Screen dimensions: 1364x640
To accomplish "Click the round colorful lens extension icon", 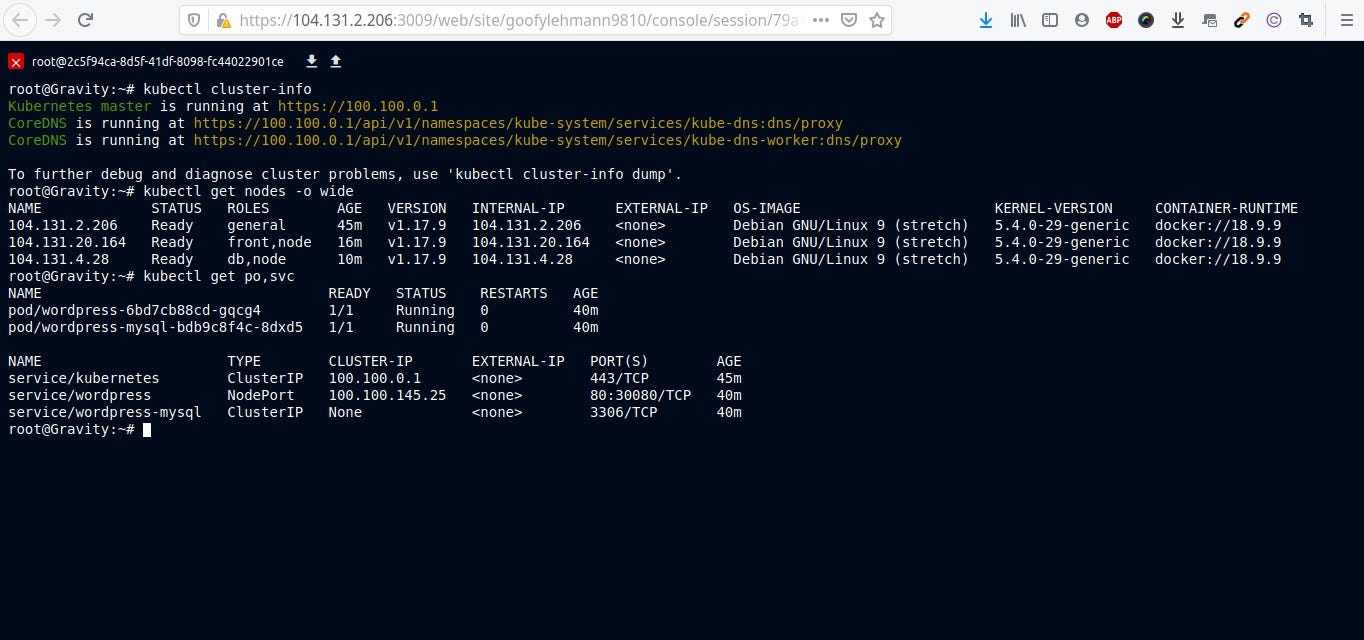I will click(x=1146, y=20).
